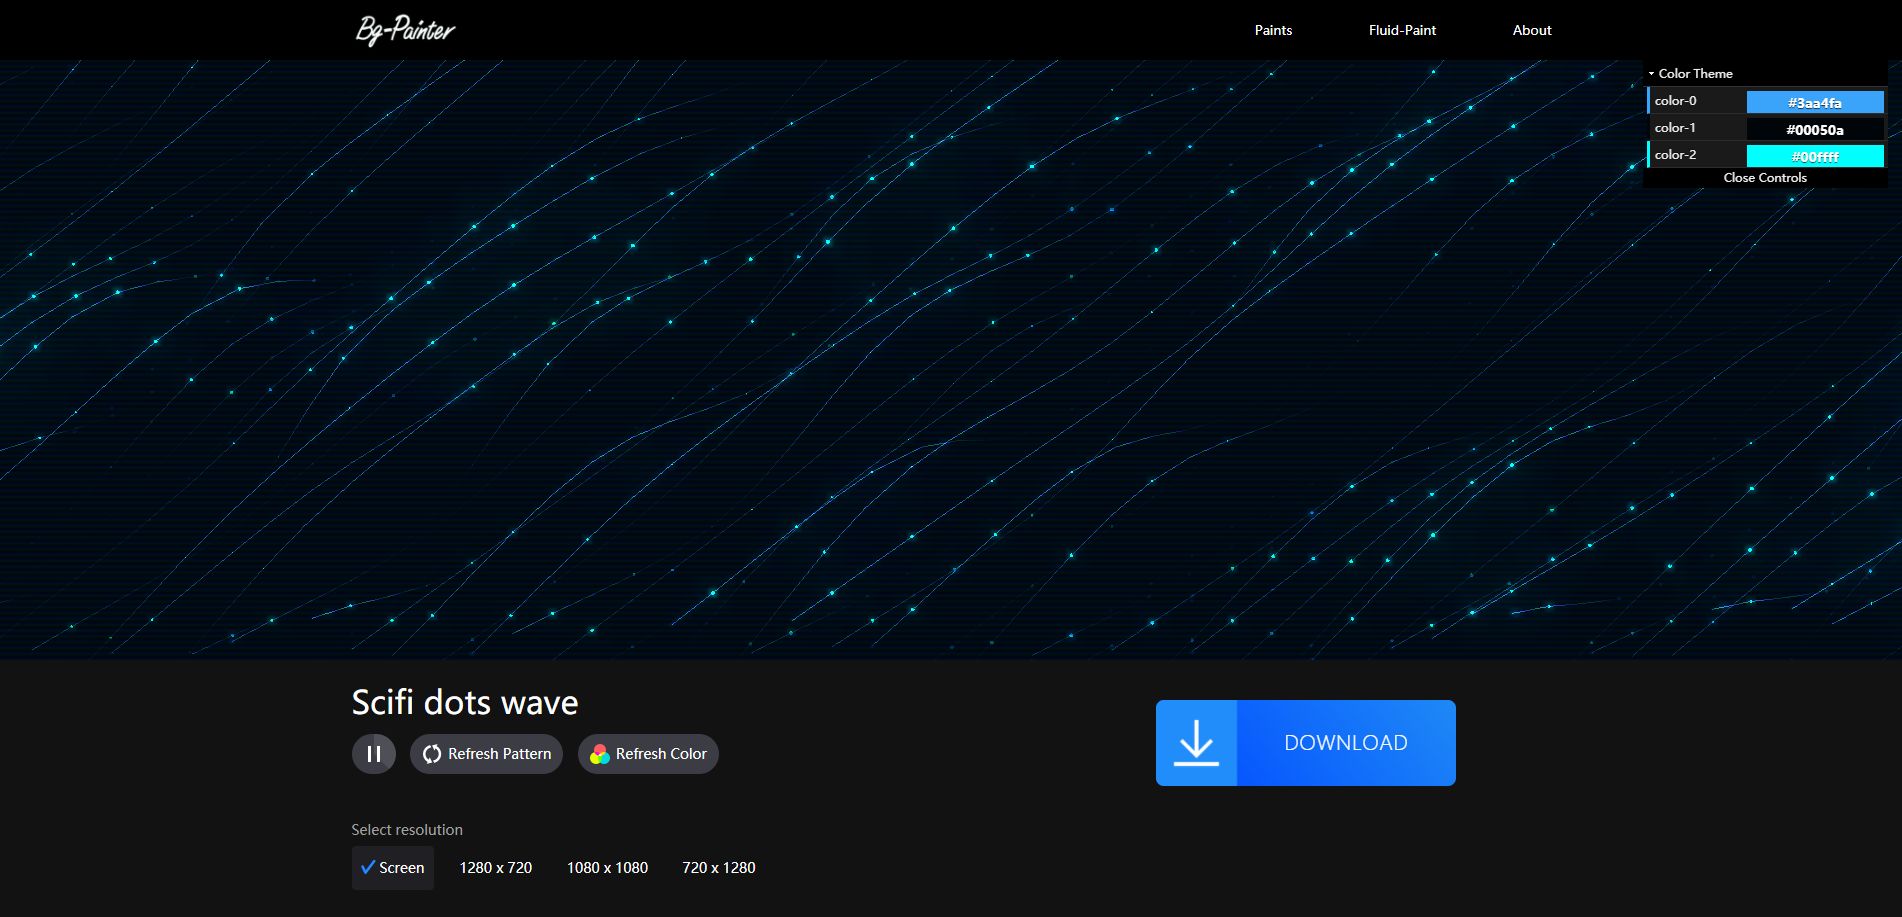Click Close Controls in the panel
Screen dimensions: 1902x917
pos(1765,177)
